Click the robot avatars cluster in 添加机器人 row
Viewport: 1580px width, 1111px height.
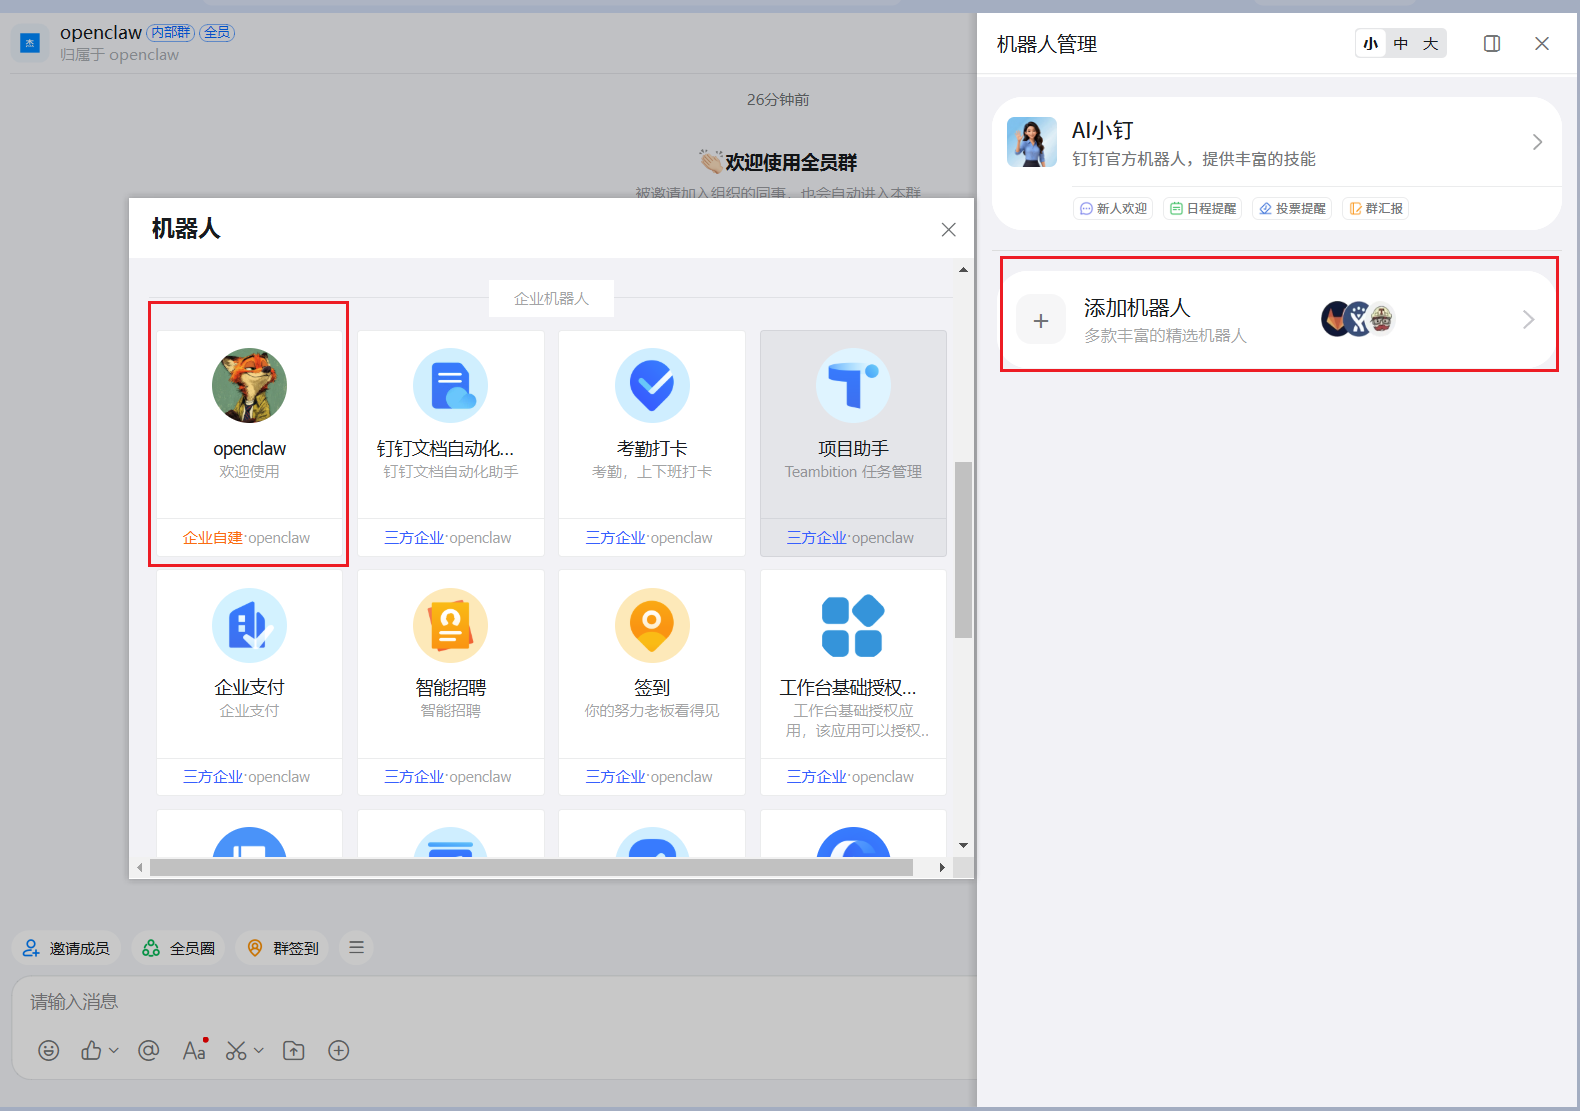1358,319
